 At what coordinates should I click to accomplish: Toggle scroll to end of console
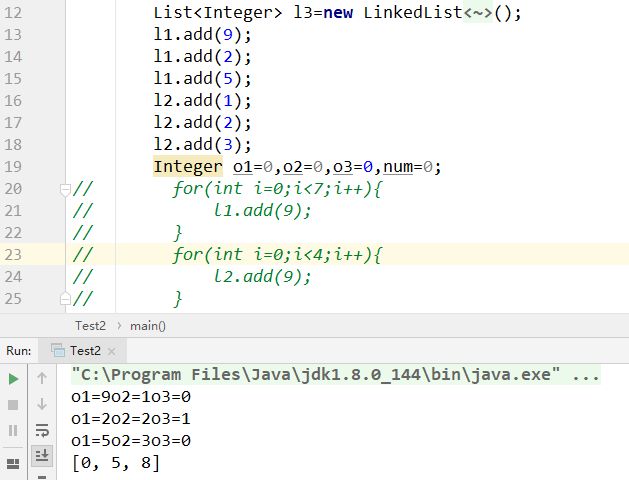[x=42, y=455]
